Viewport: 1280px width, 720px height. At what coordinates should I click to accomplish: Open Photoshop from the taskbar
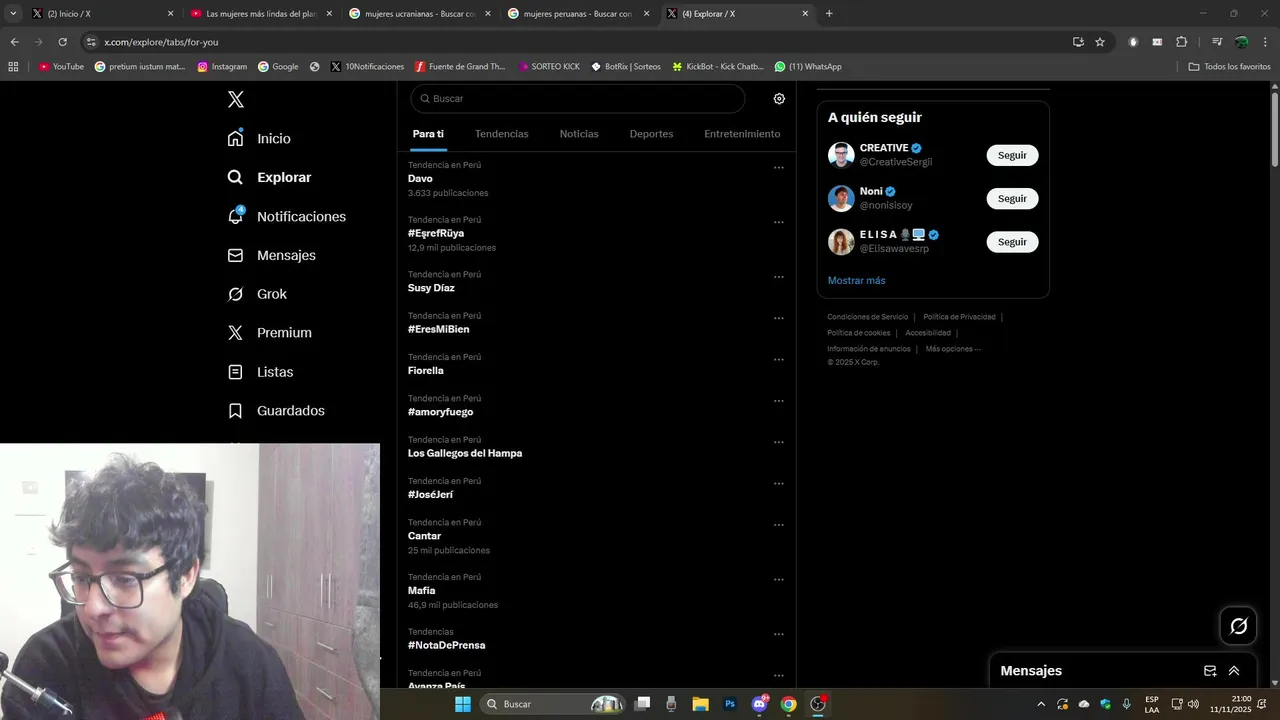[730, 704]
